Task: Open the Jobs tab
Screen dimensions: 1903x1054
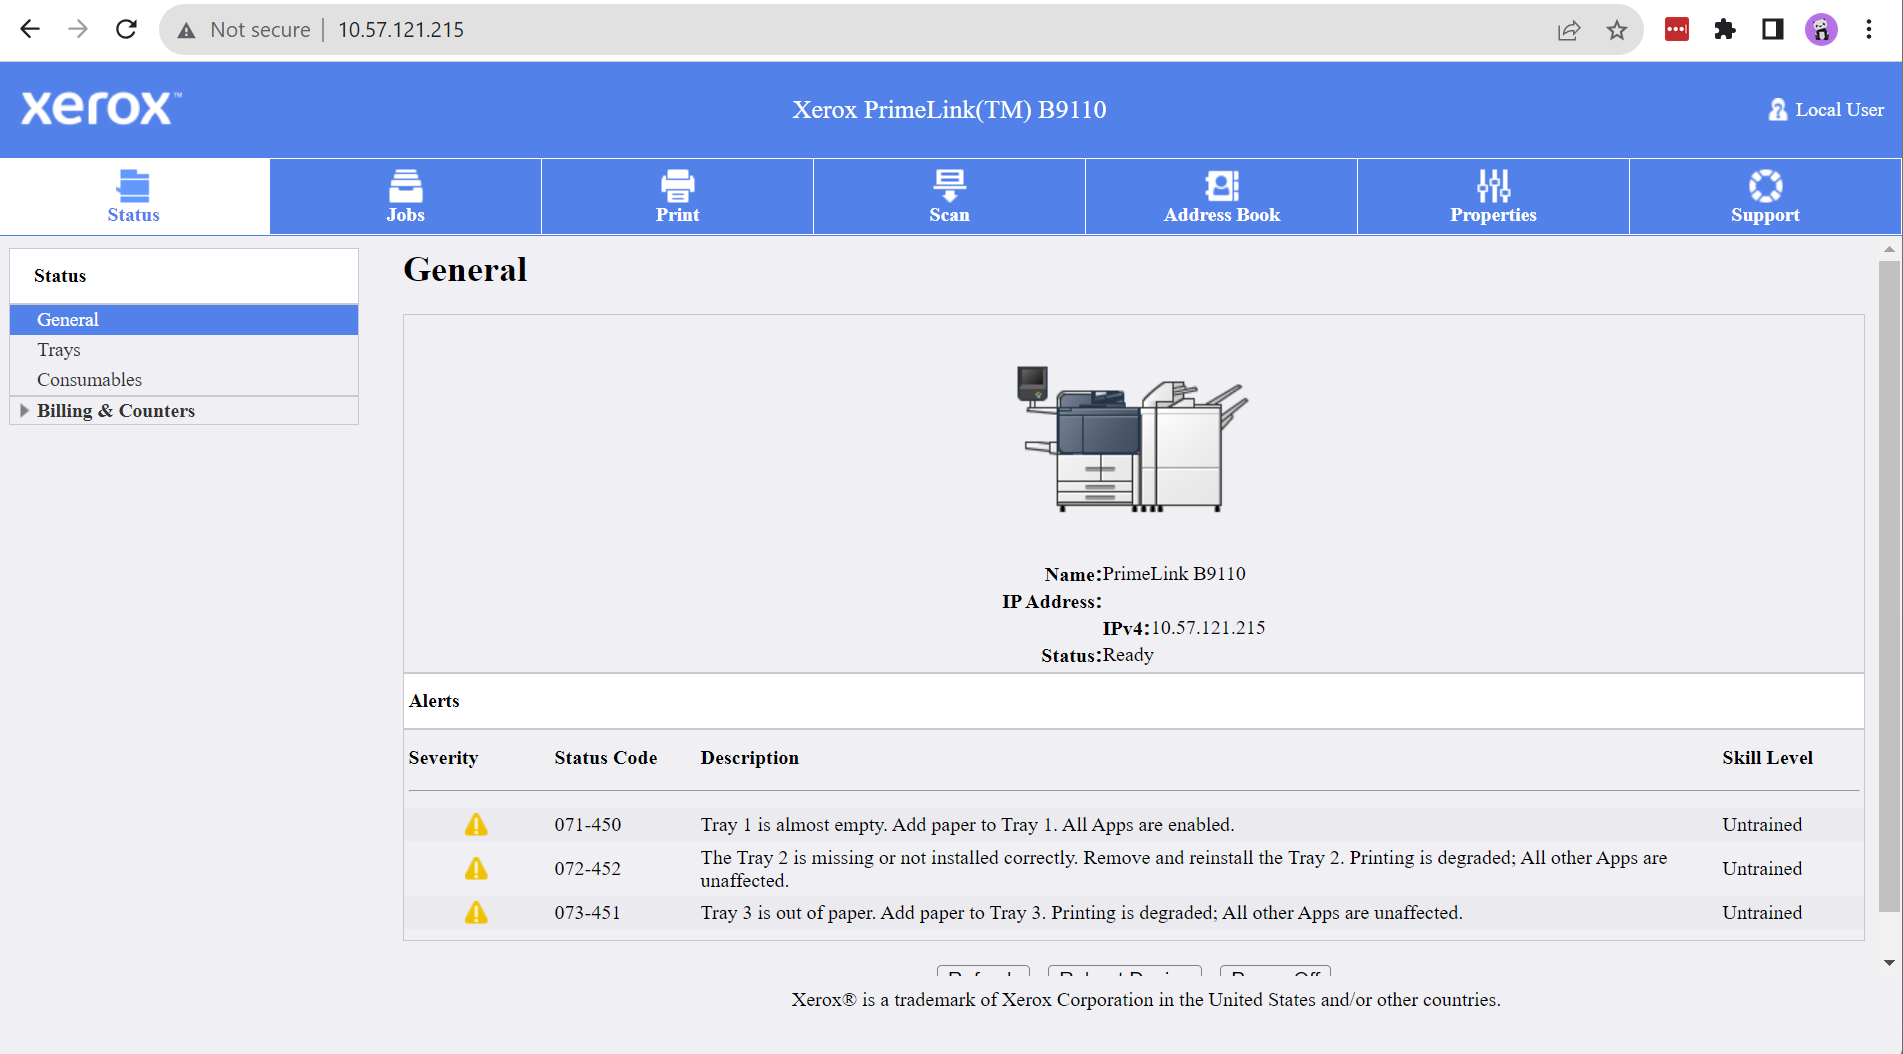Action: point(406,197)
